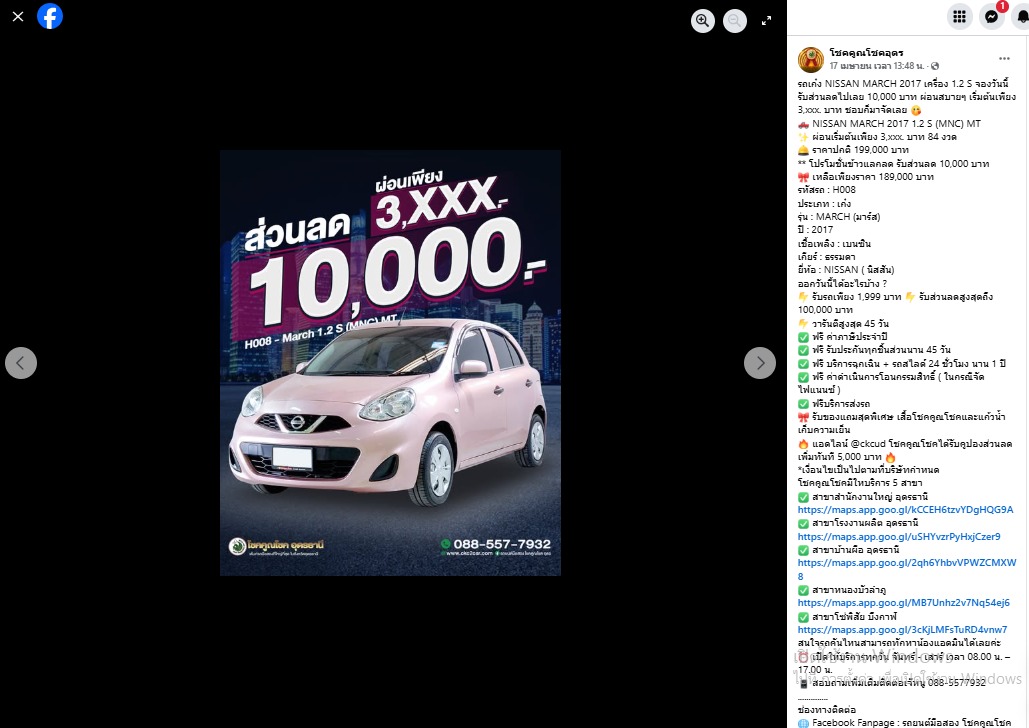1029x728 pixels.
Task: Zoom in on the photo
Action: tap(703, 21)
